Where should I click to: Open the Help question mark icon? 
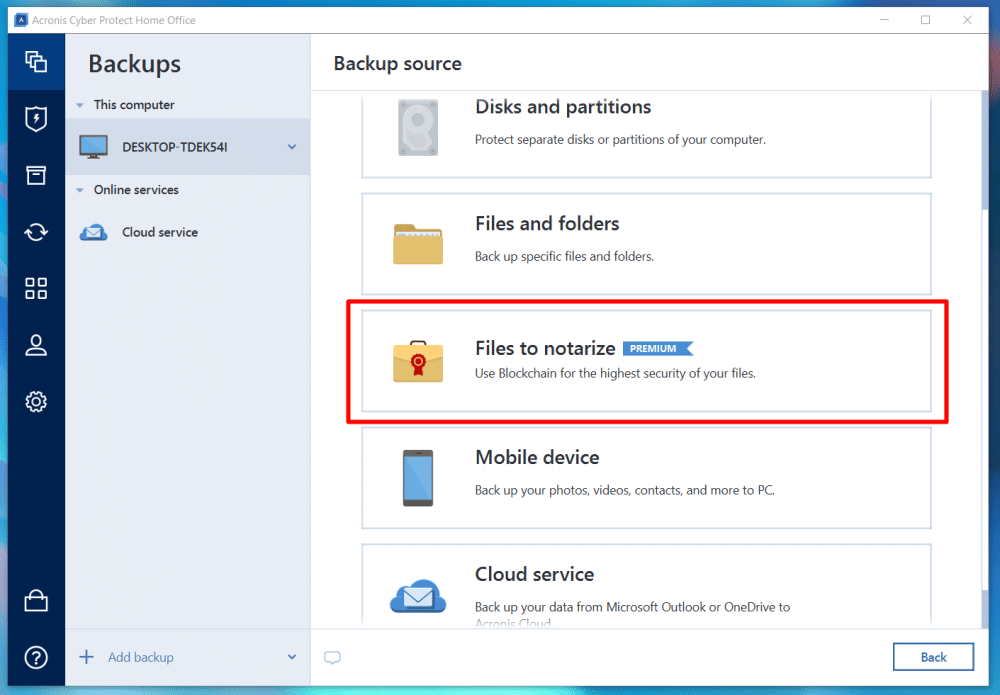(36, 657)
